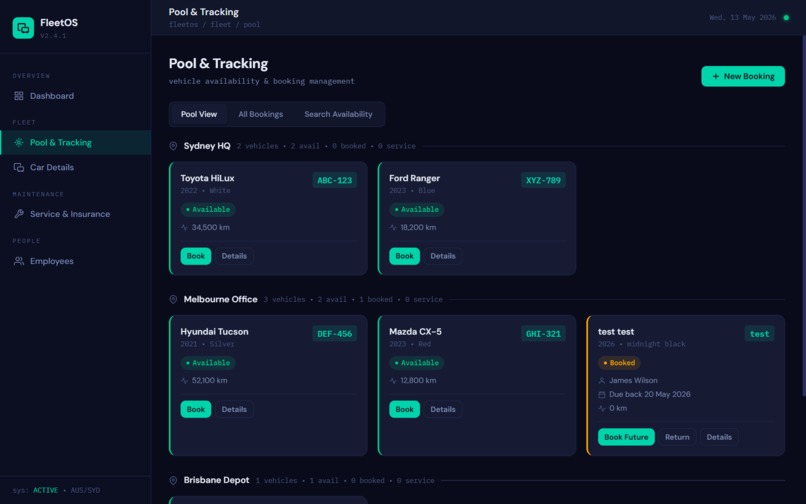The image size is (806, 504).
Task: Click the James Wilson name
Action: 633,381
